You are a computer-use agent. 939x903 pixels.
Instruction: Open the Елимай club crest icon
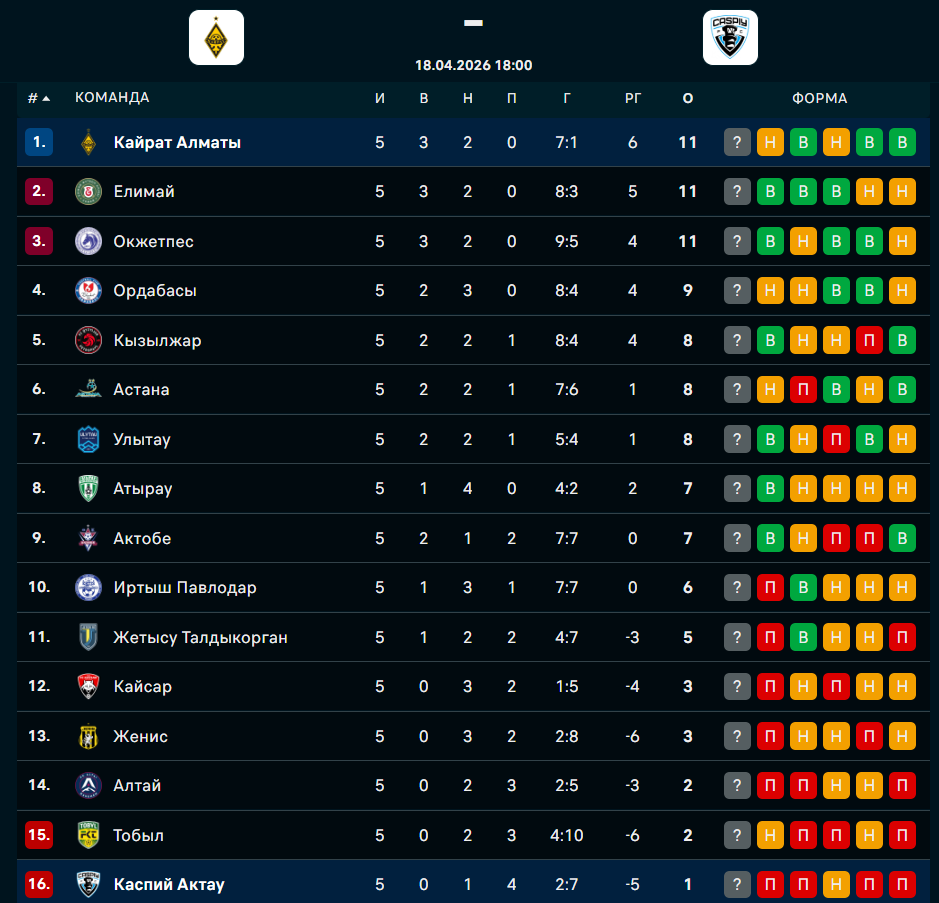[x=88, y=192]
